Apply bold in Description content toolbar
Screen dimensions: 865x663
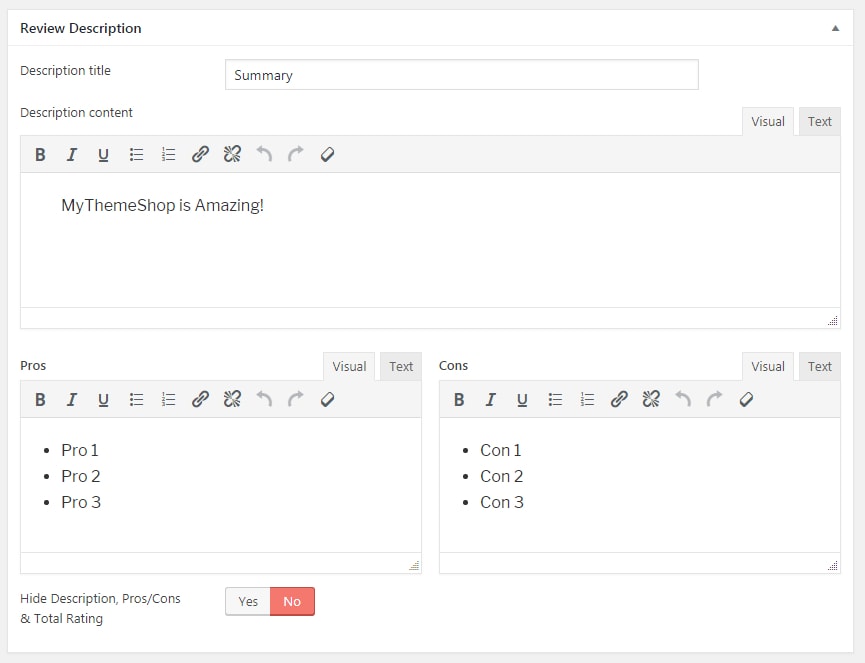(x=40, y=154)
